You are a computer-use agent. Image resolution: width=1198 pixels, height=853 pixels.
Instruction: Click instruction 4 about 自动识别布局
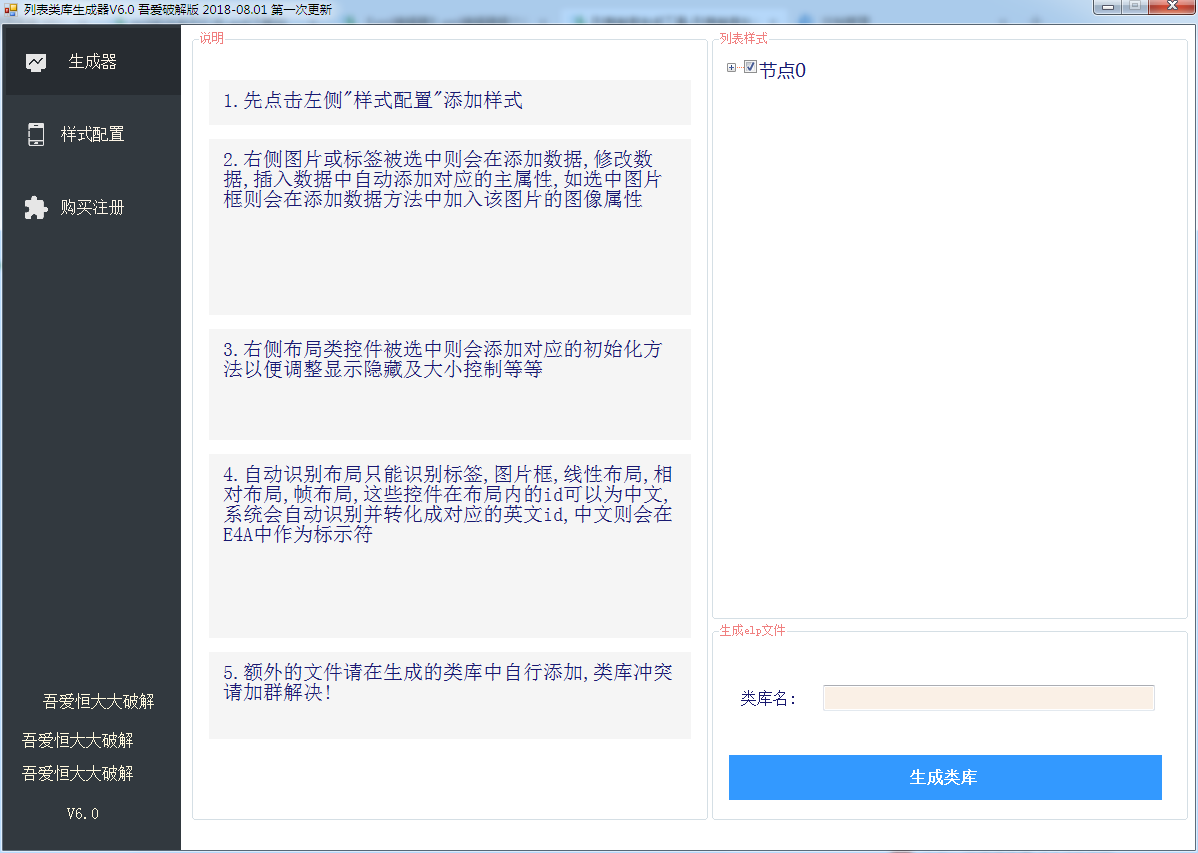449,546
